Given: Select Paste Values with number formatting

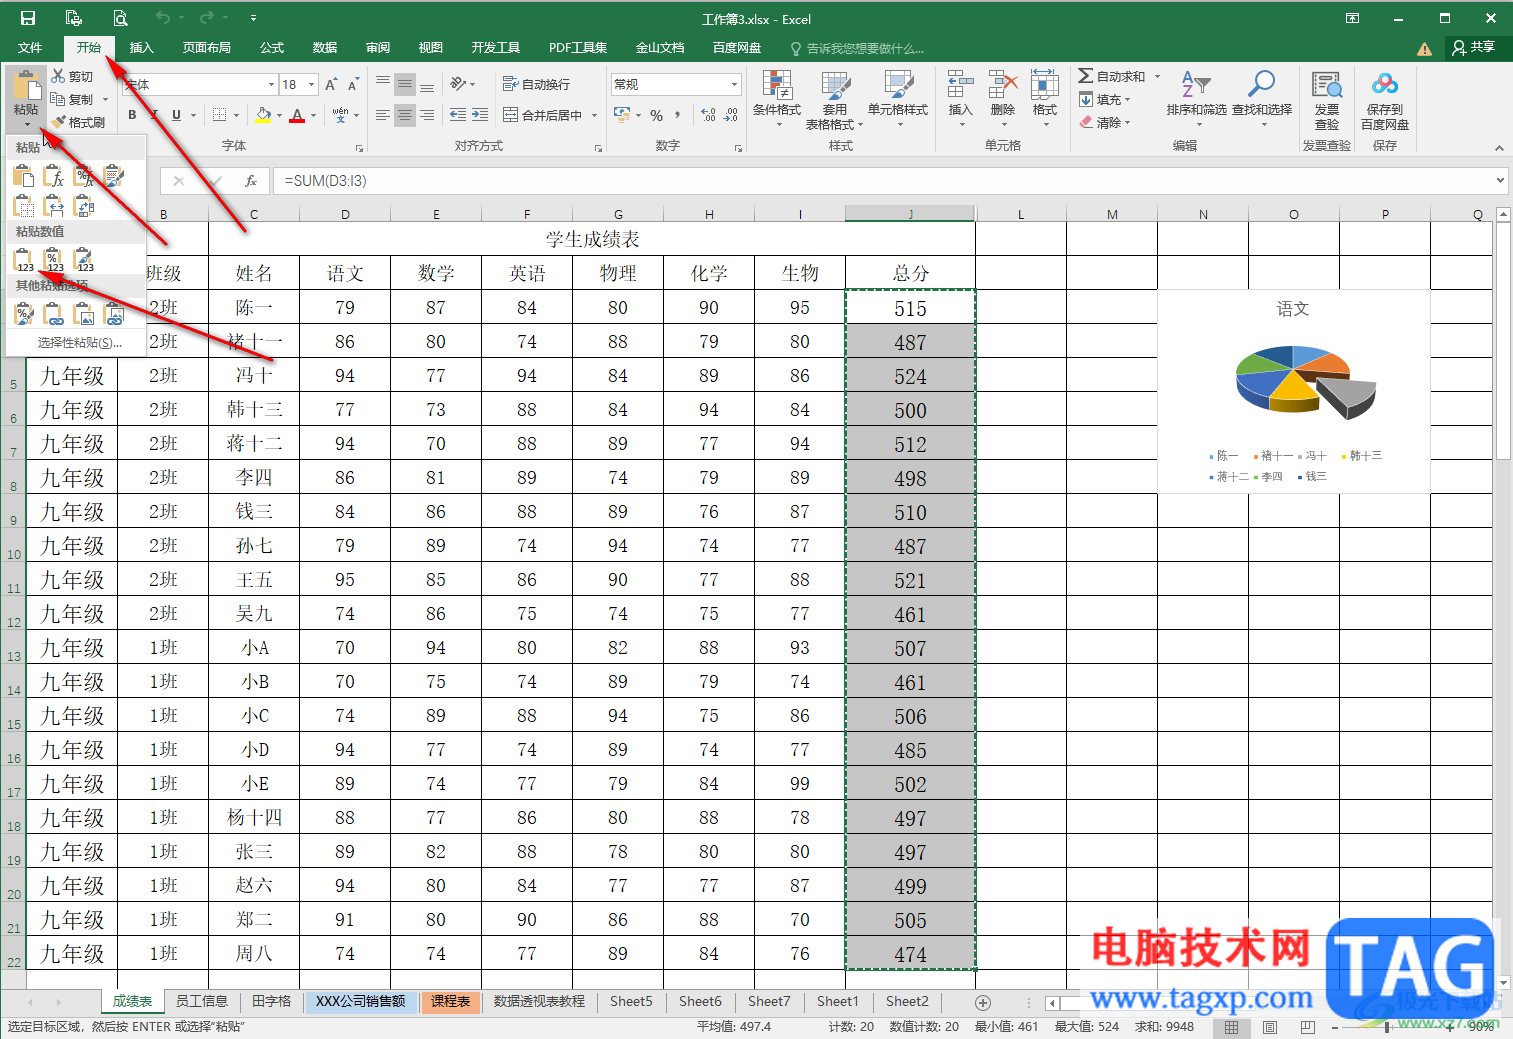Looking at the screenshot, I should (55, 260).
